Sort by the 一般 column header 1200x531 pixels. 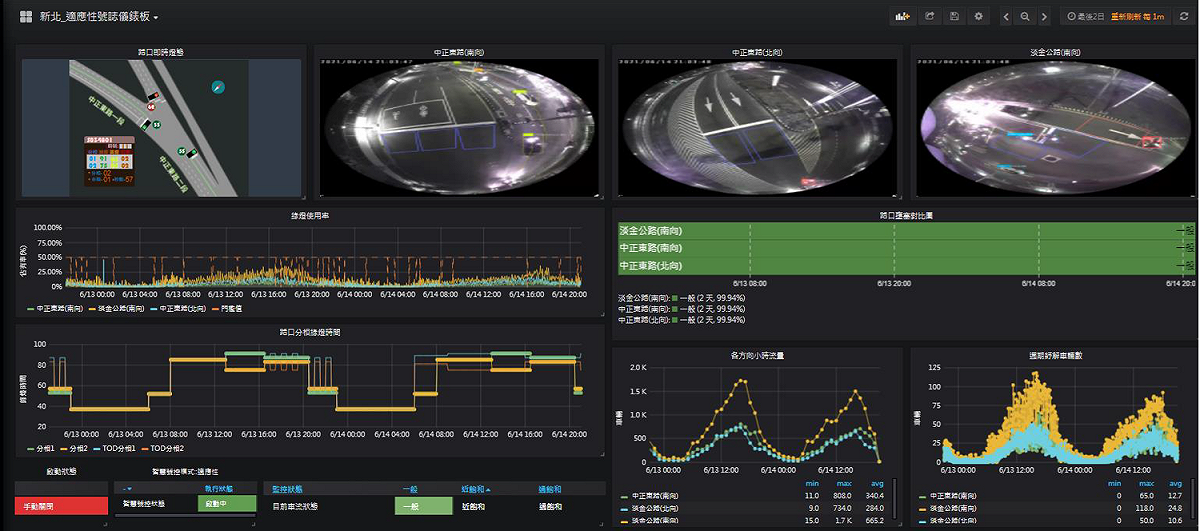pyautogui.click(x=409, y=488)
